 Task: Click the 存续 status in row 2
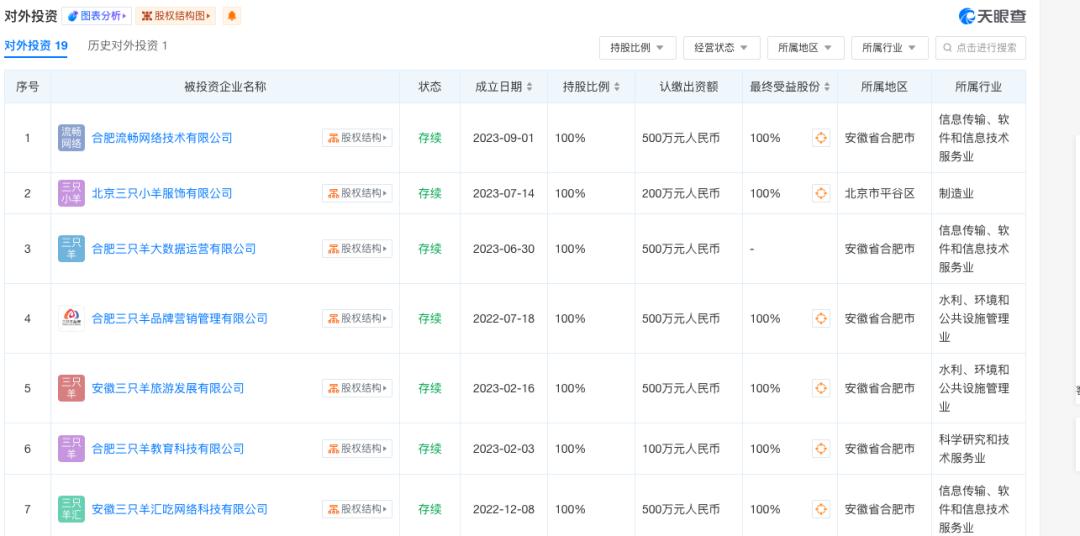(x=430, y=194)
